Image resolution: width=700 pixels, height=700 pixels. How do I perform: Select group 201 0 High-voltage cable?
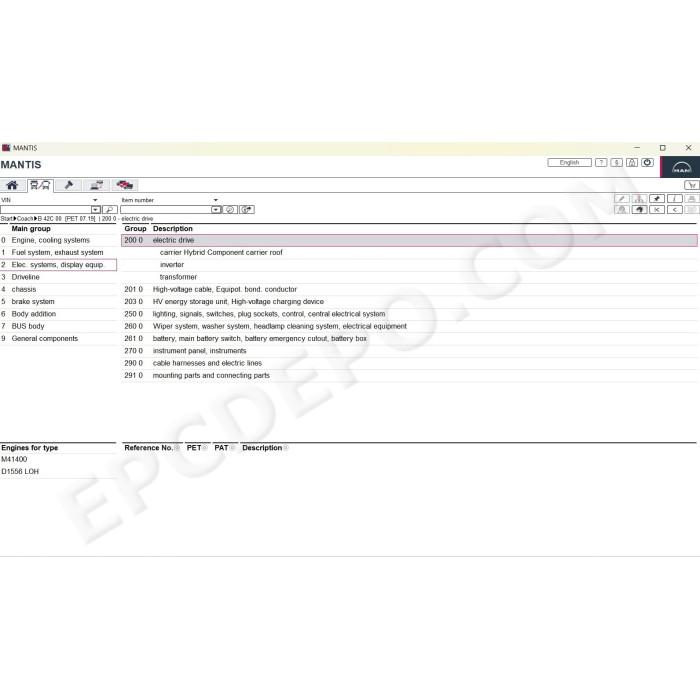[409, 289]
